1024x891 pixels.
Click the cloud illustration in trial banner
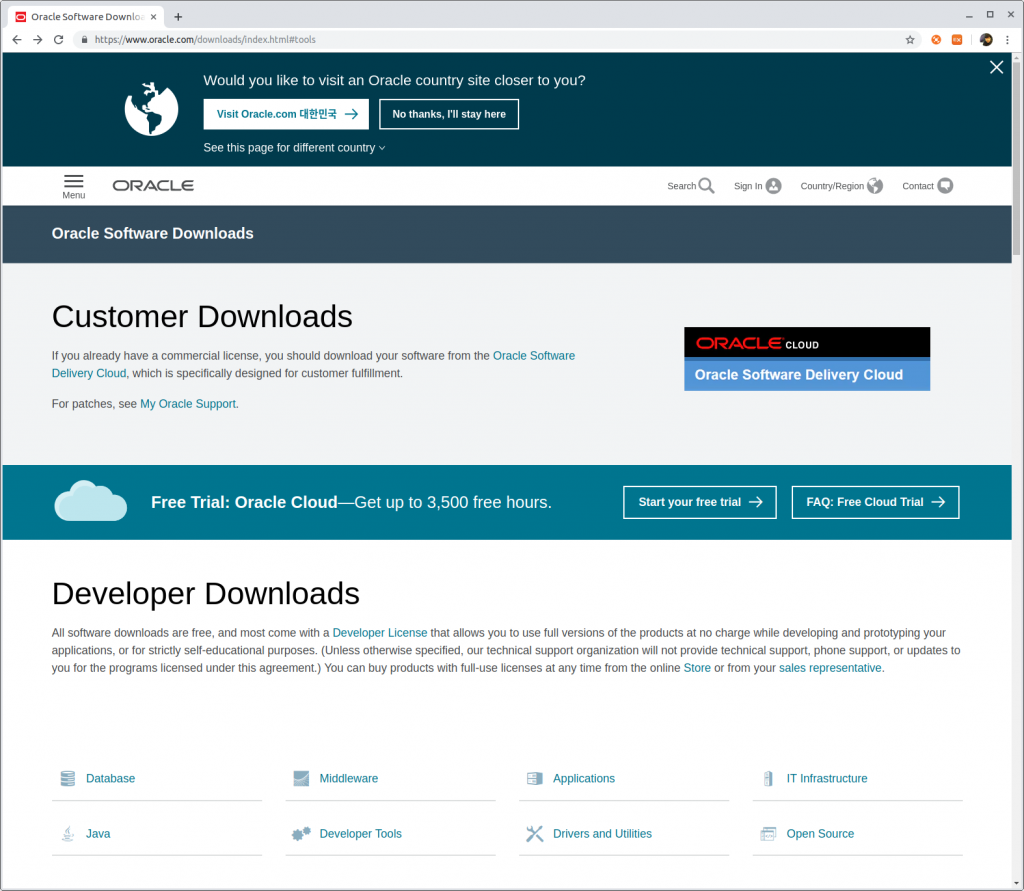(x=91, y=501)
